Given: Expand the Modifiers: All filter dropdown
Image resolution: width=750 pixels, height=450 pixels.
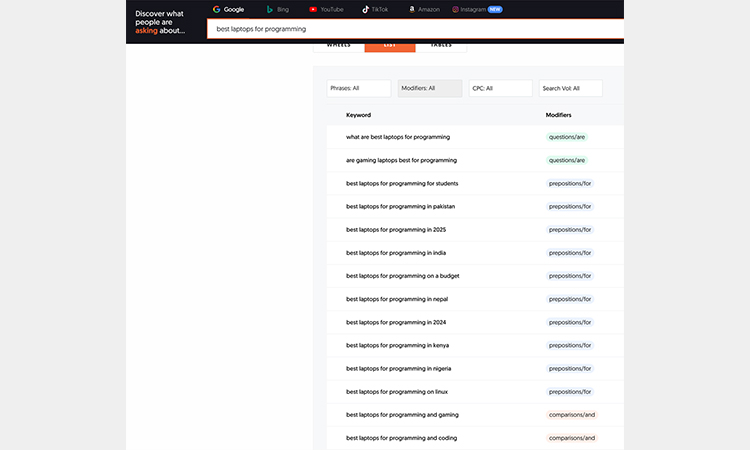Looking at the screenshot, I should (x=429, y=88).
